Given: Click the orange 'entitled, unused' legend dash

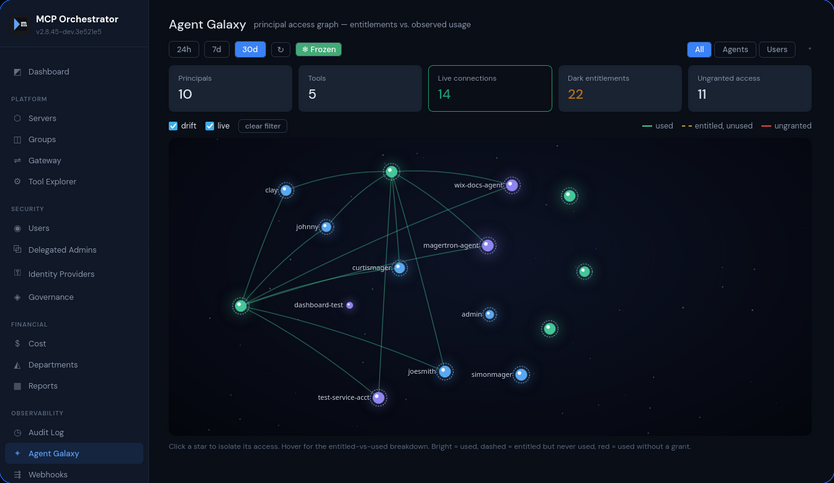Looking at the screenshot, I should [687, 126].
